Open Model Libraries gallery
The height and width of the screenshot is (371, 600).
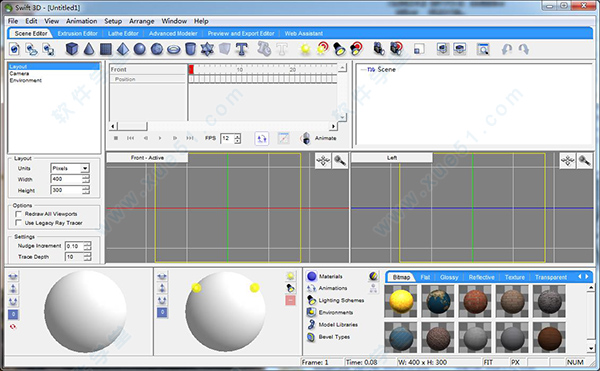coord(333,325)
